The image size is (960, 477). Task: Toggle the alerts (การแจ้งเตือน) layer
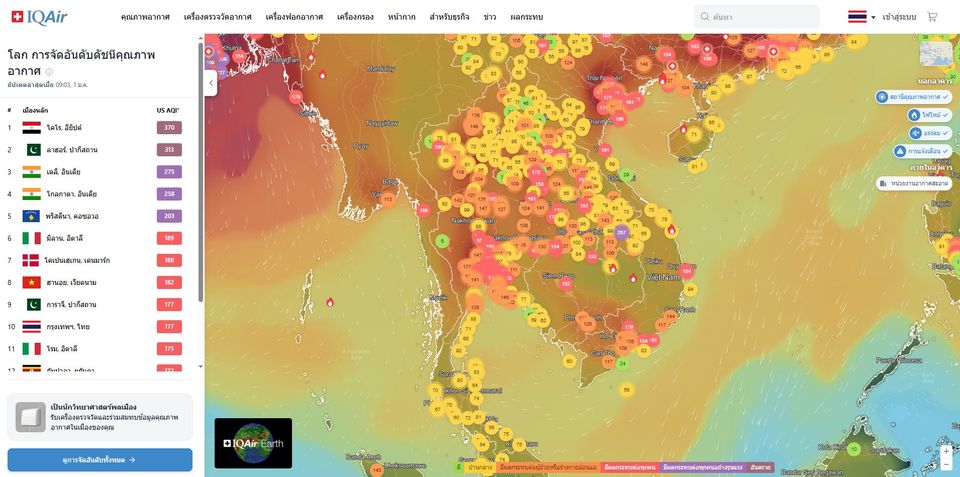click(x=920, y=151)
